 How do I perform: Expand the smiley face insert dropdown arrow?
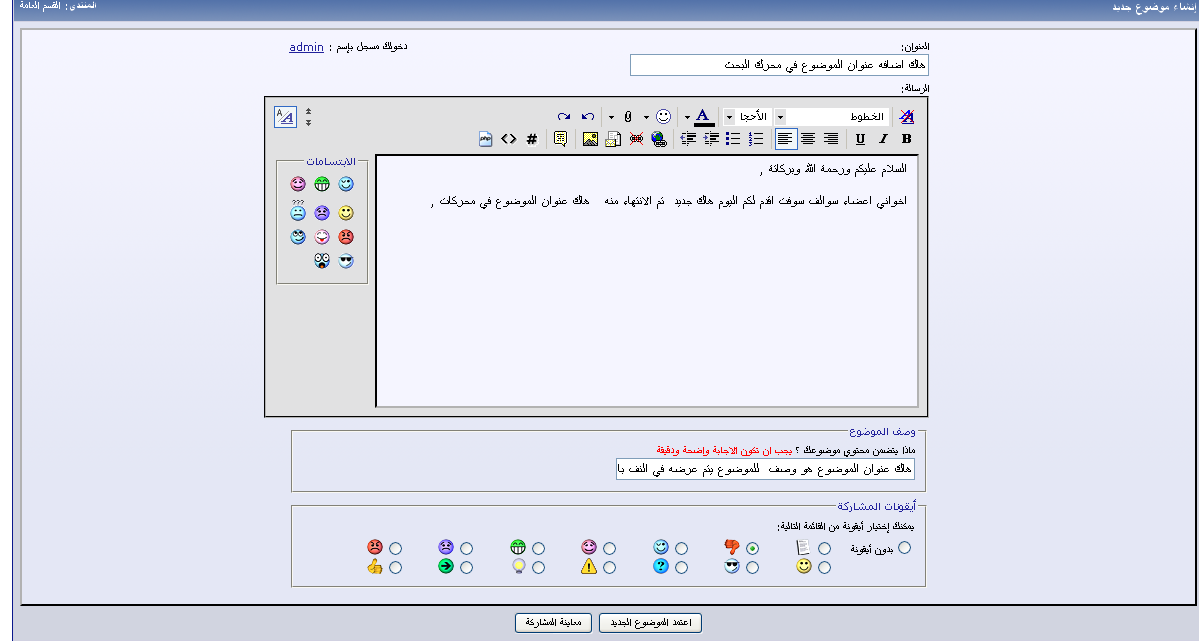[646, 117]
